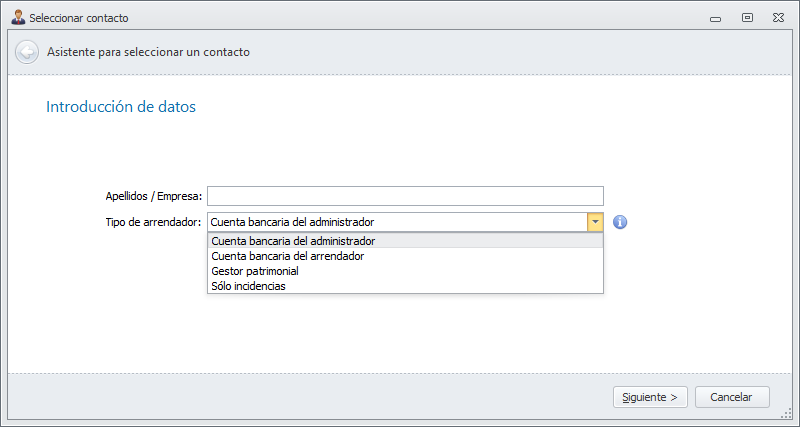Click the "Tipo de arrendador" label
Viewport: 800px width, 427px height.
(153, 222)
